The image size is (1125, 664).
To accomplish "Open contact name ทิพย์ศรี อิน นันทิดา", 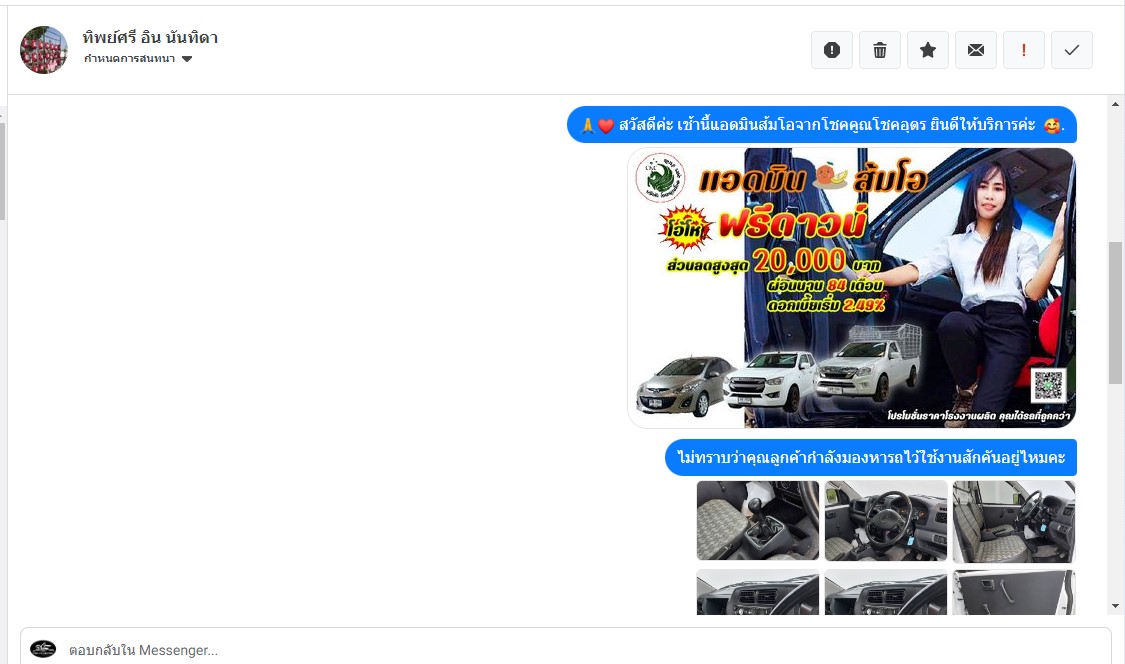I will (x=150, y=37).
